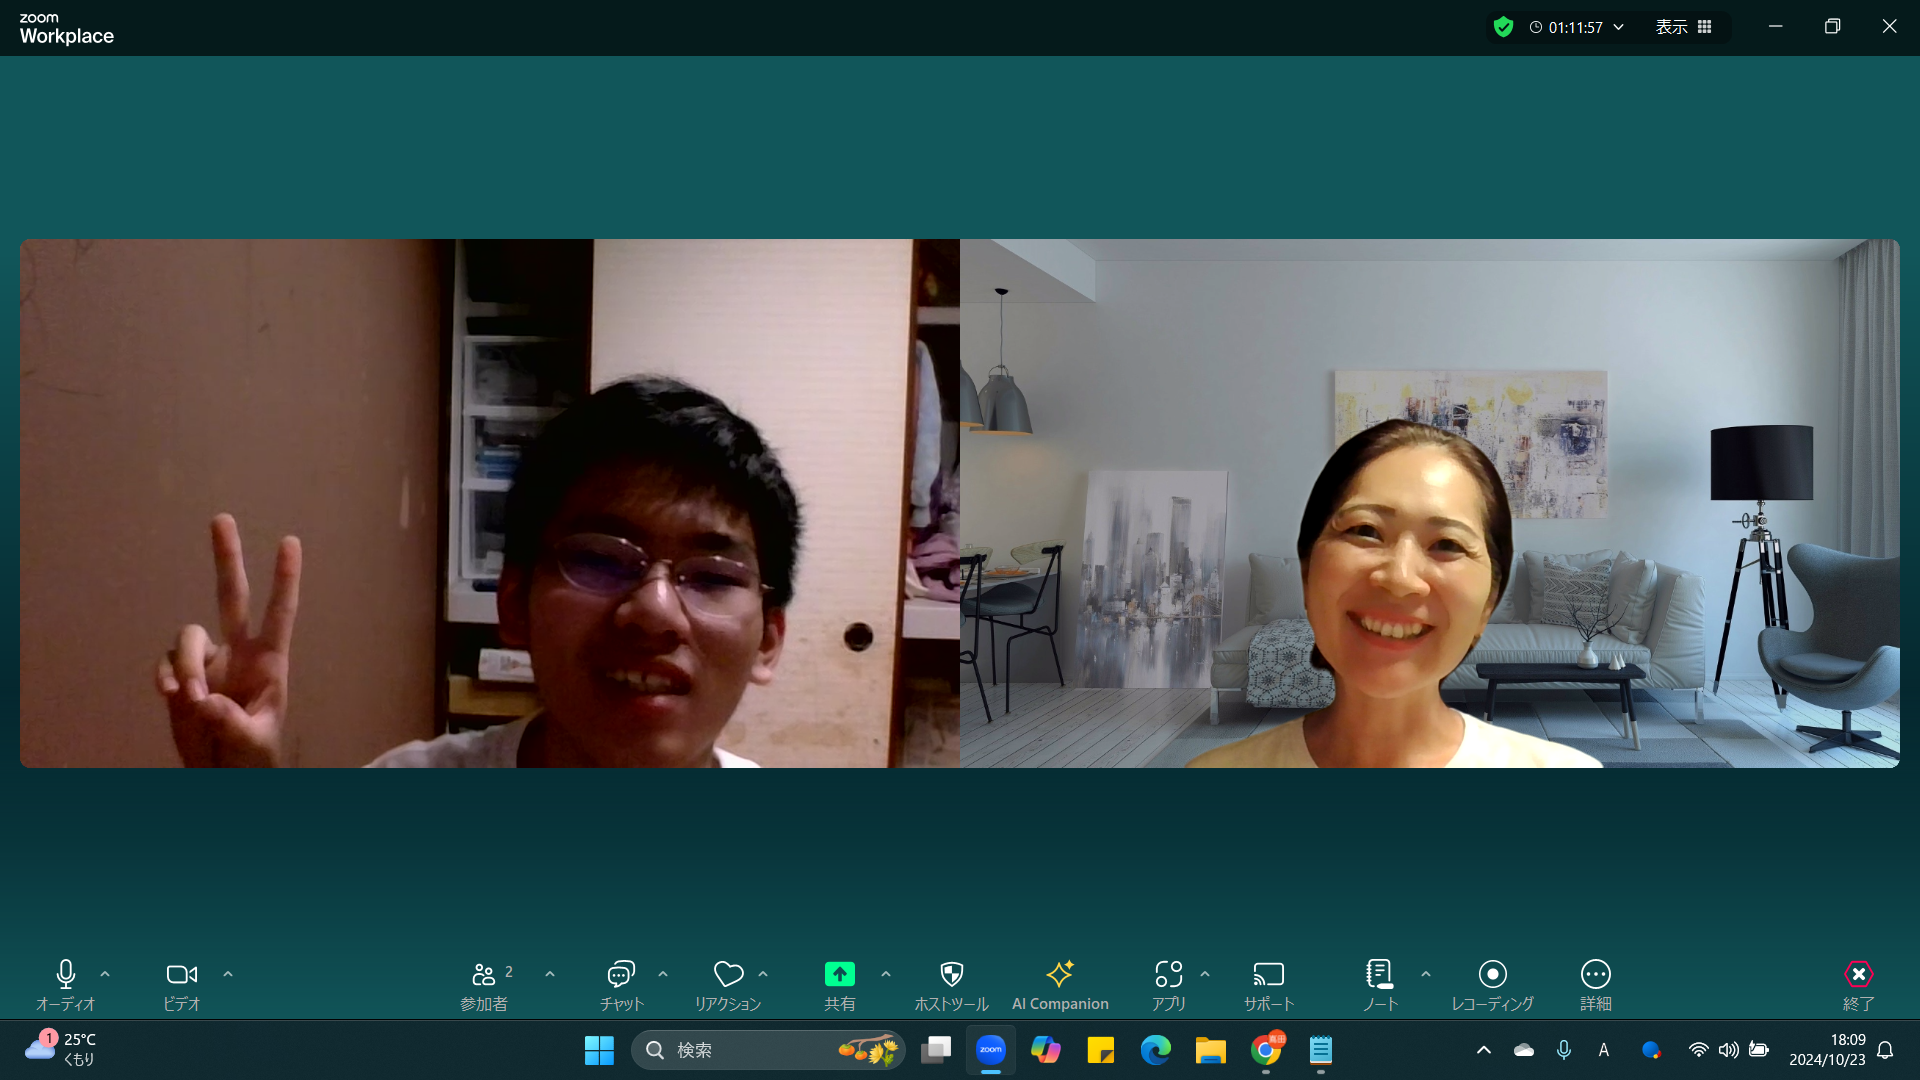The width and height of the screenshot is (1920, 1080).
Task: Open OneDrive cloud tray icon
Action: pyautogui.click(x=1524, y=1050)
